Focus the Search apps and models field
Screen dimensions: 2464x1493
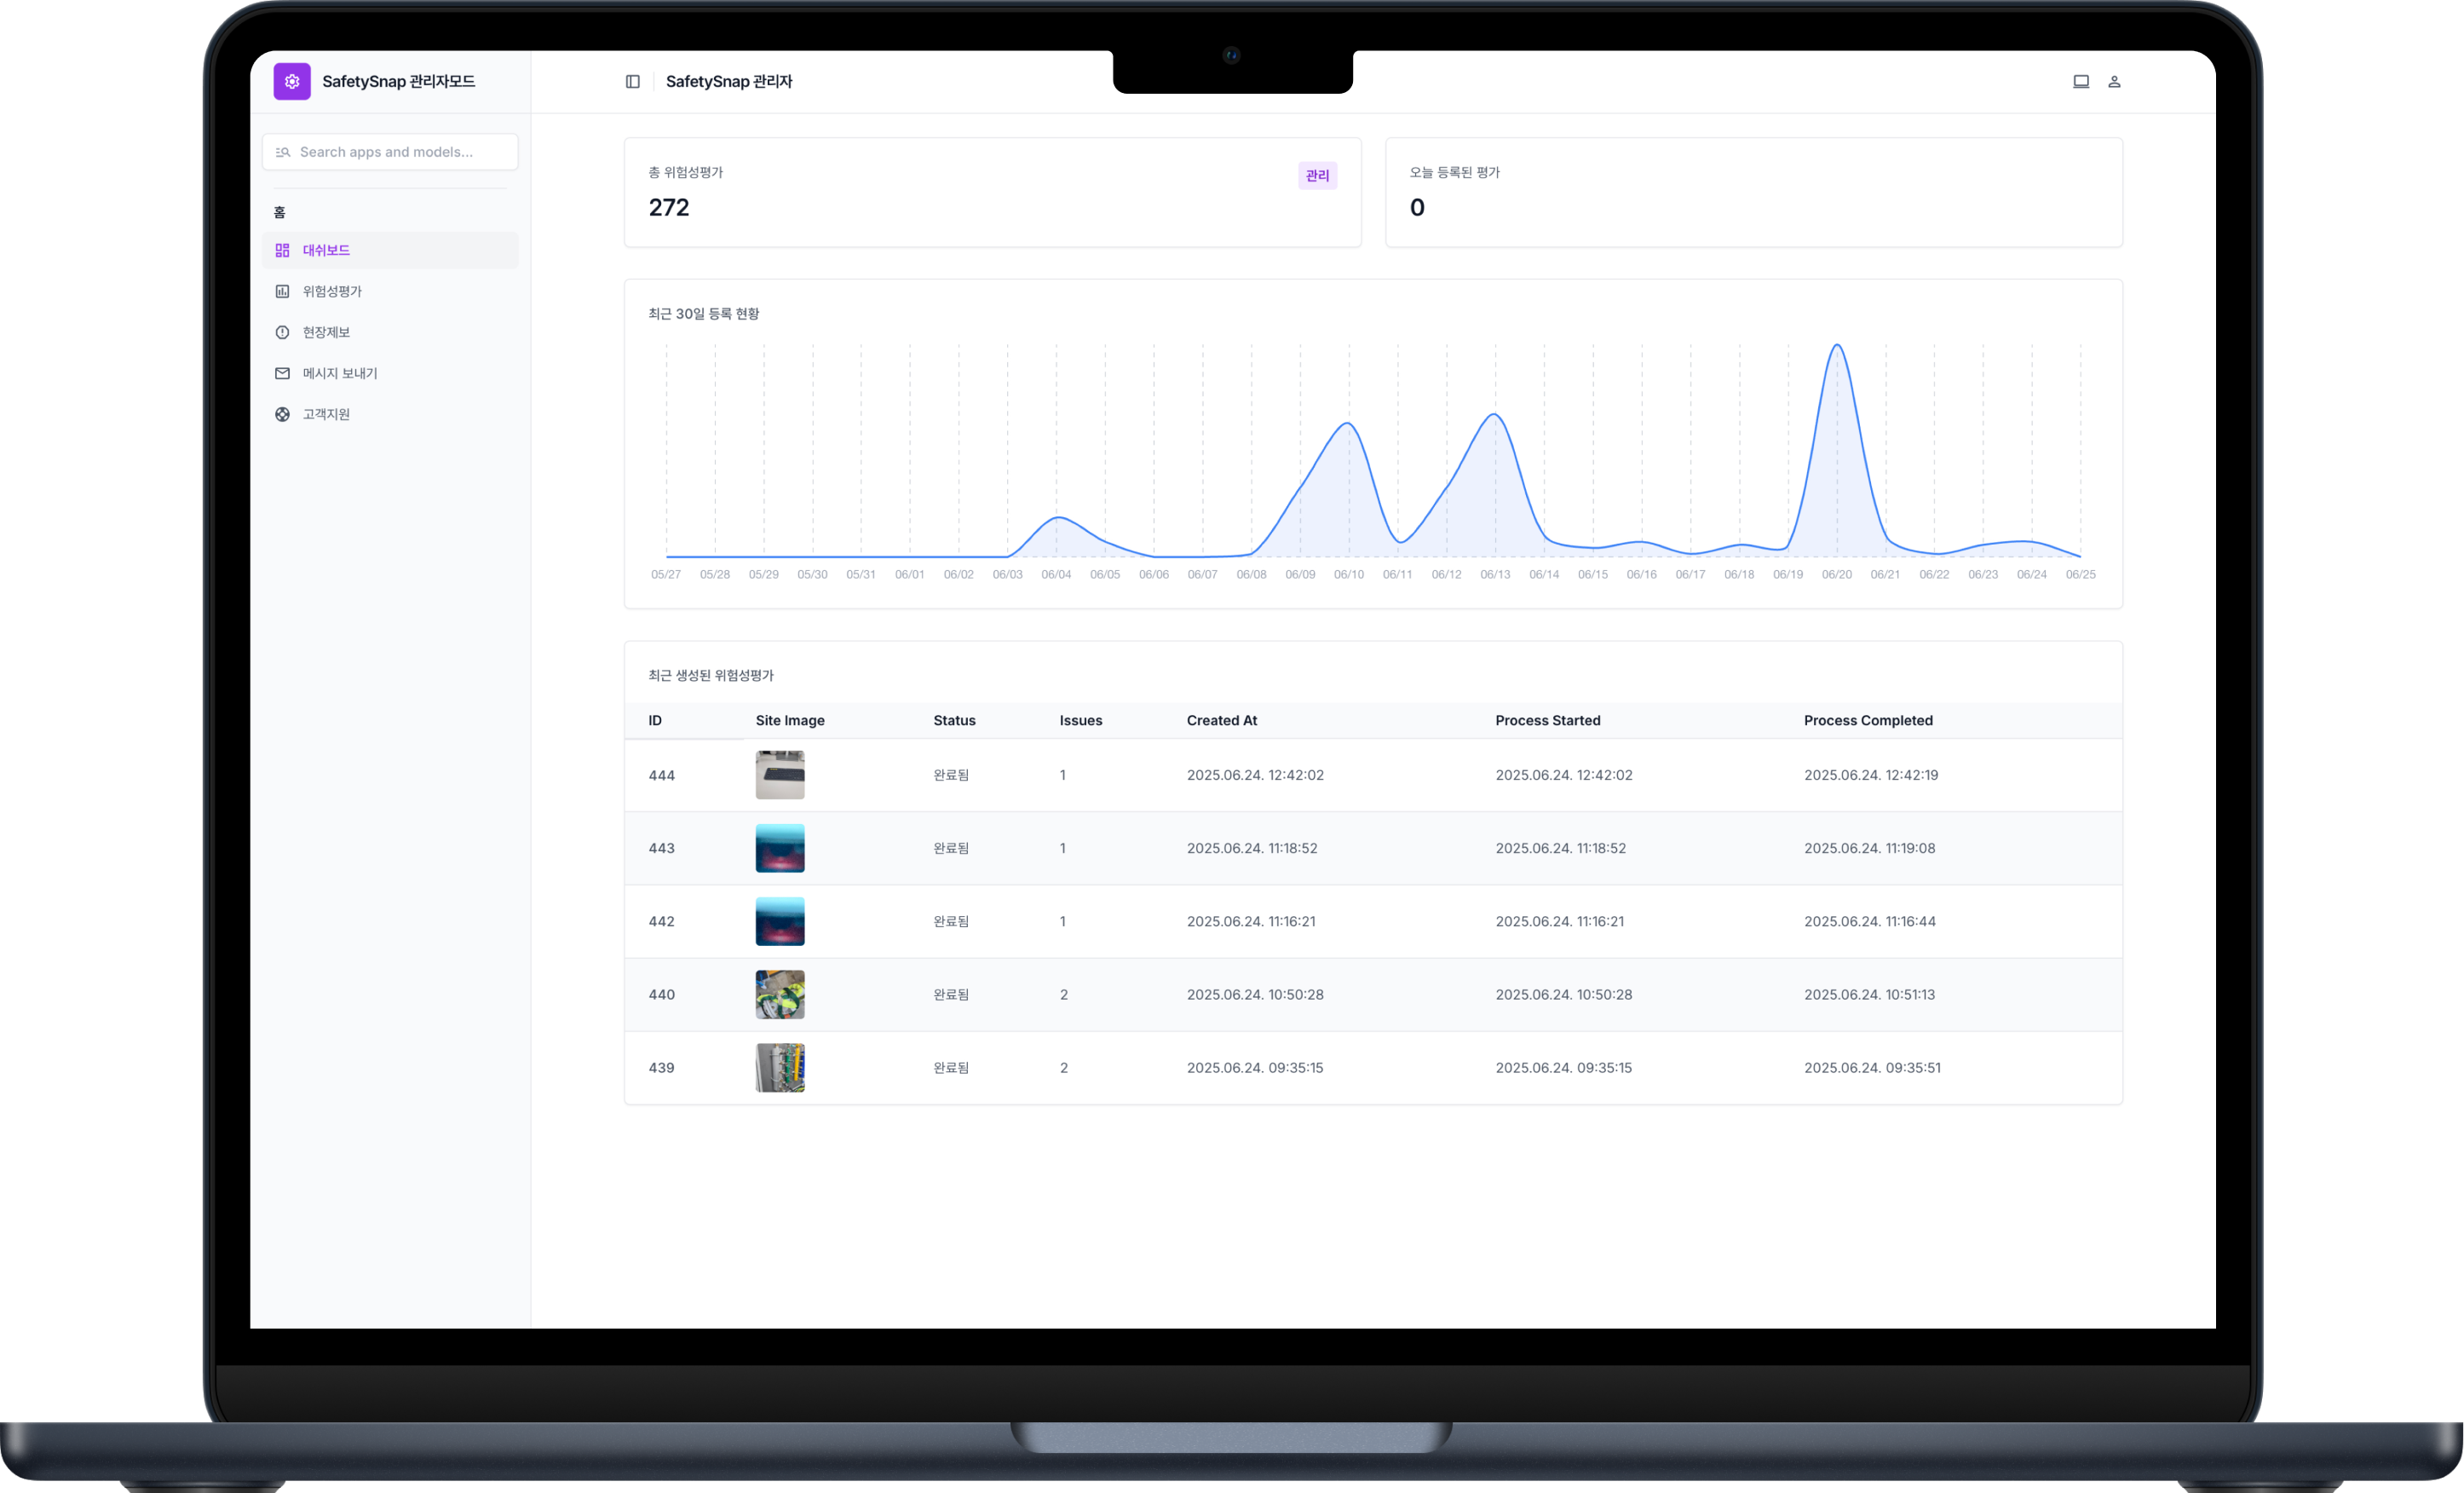tap(390, 152)
